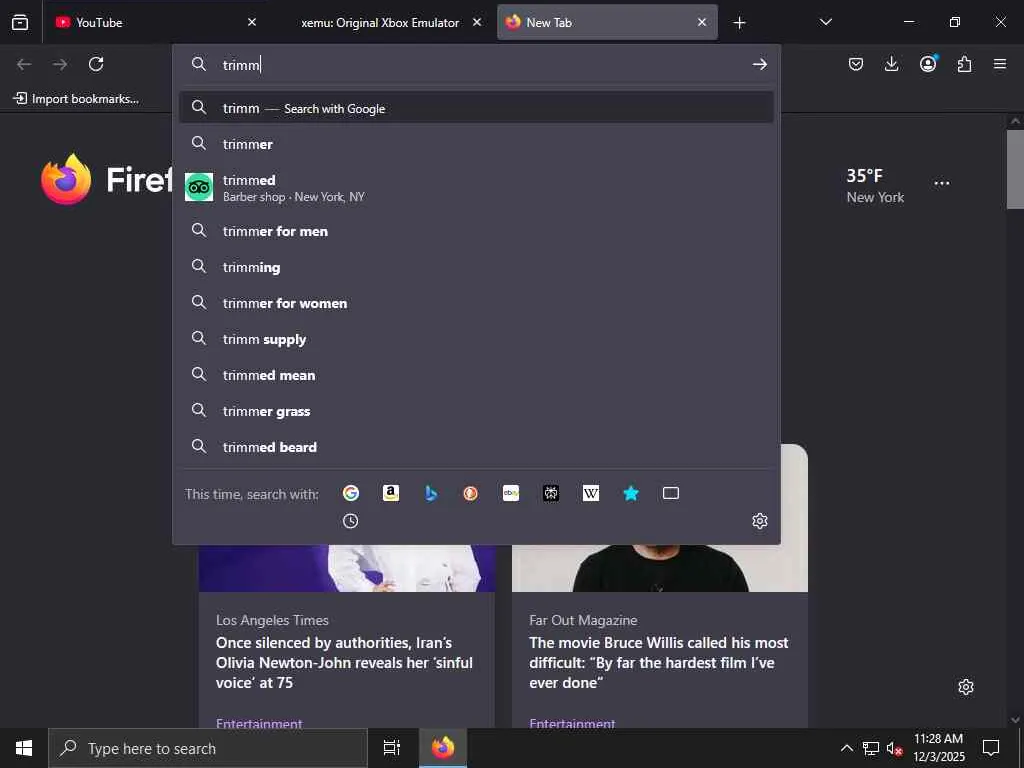Select 'trimmer for men' suggestion

[476, 231]
